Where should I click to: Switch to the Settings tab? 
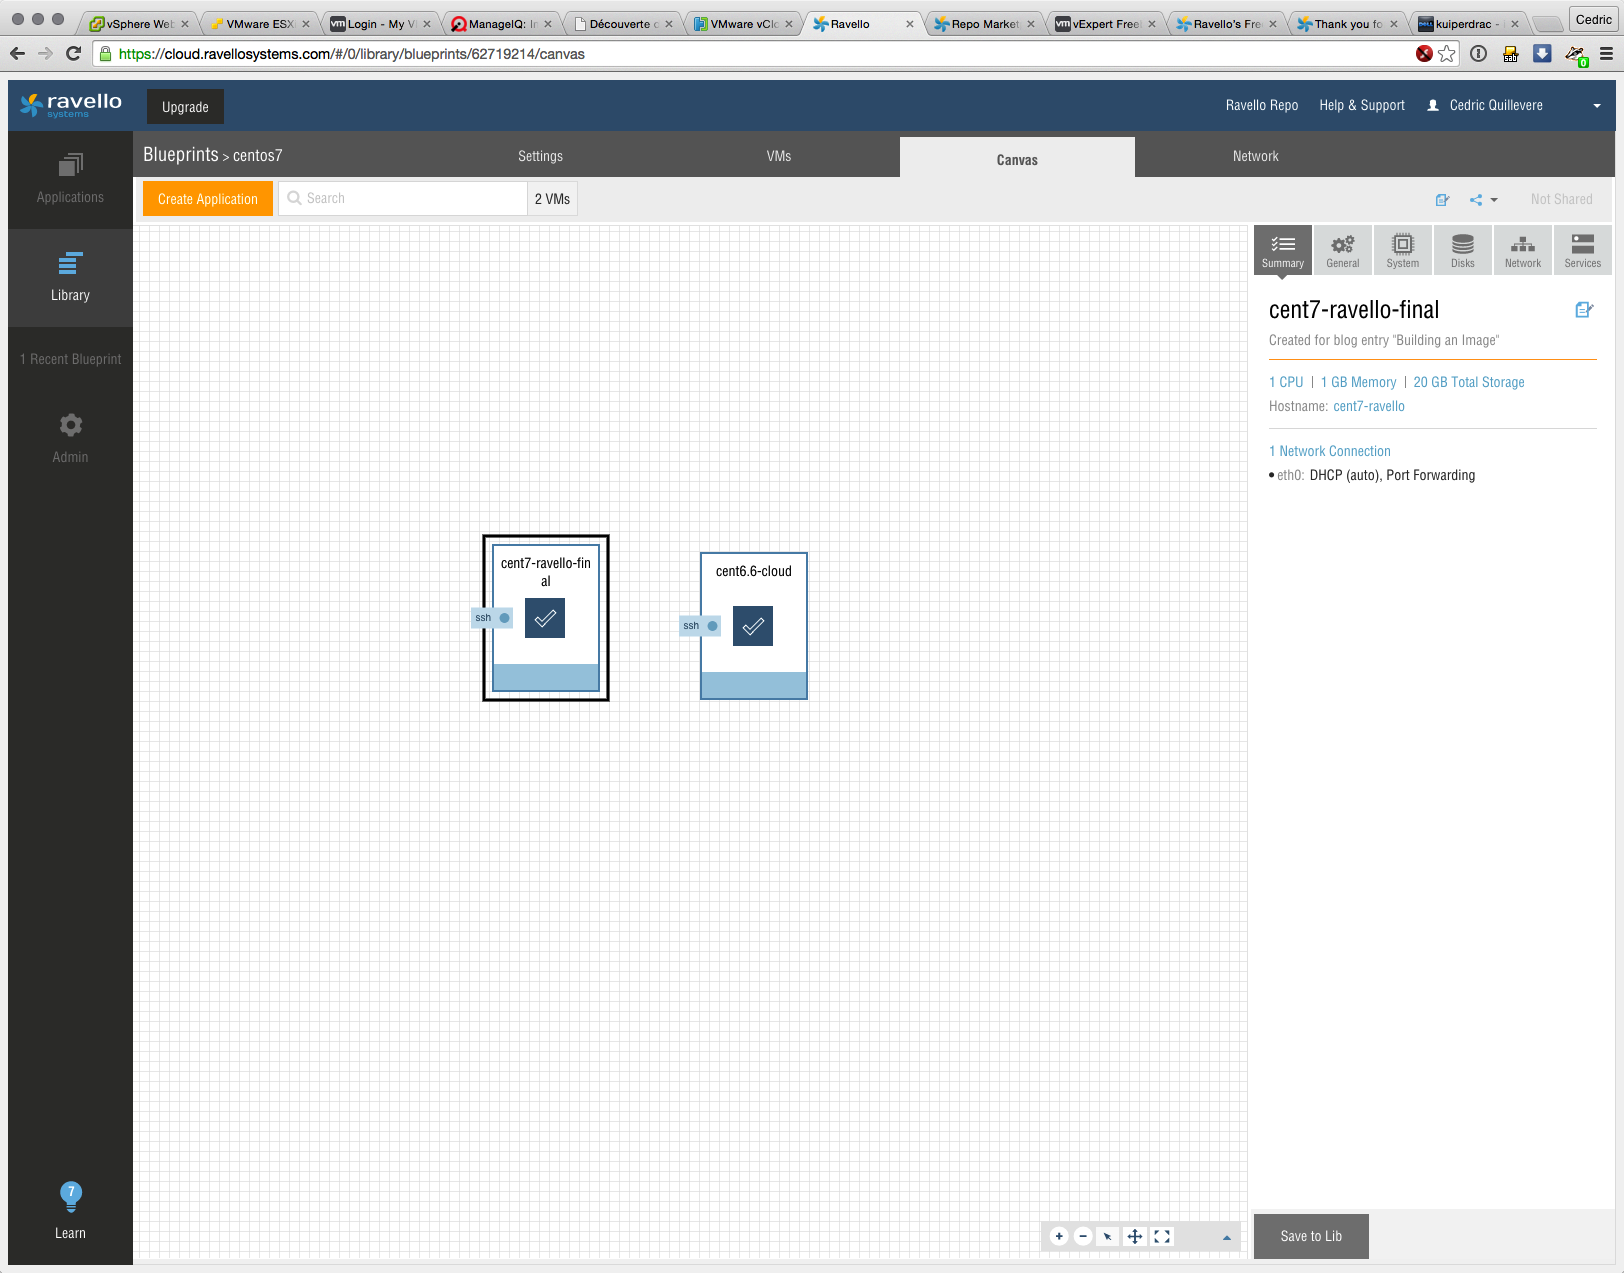pos(540,156)
